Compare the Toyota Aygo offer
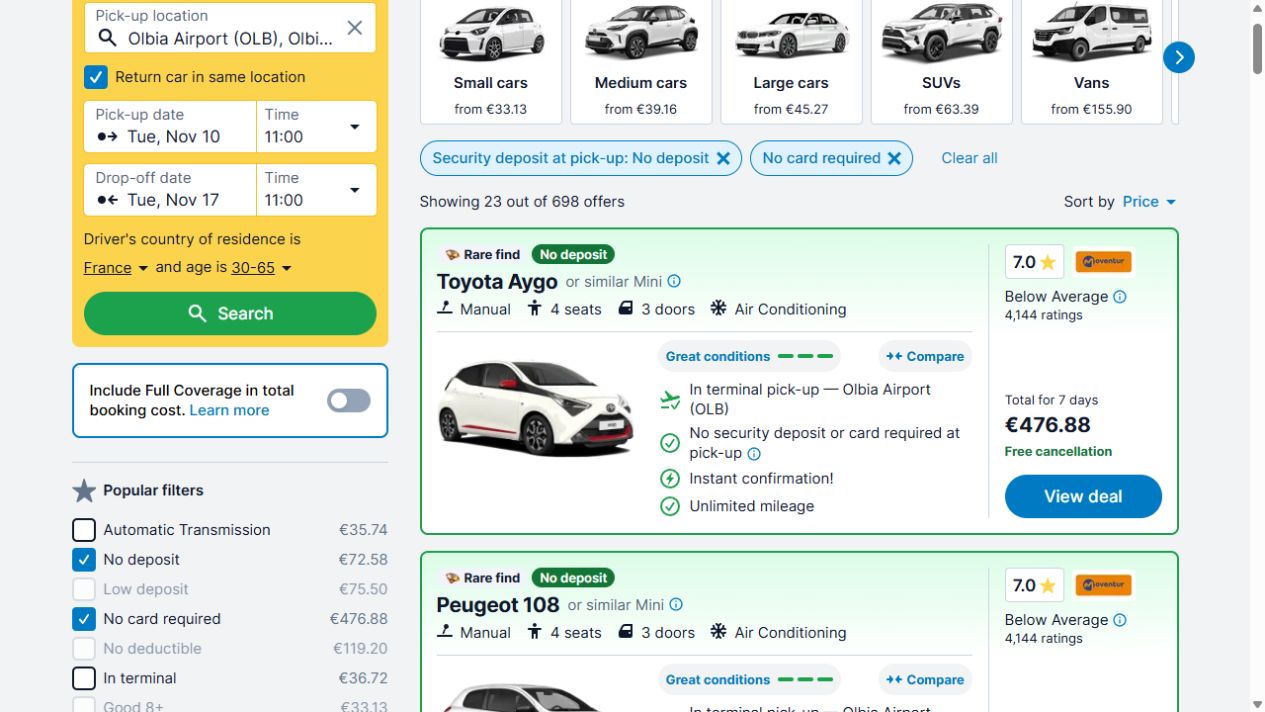1265x712 pixels. pos(925,356)
